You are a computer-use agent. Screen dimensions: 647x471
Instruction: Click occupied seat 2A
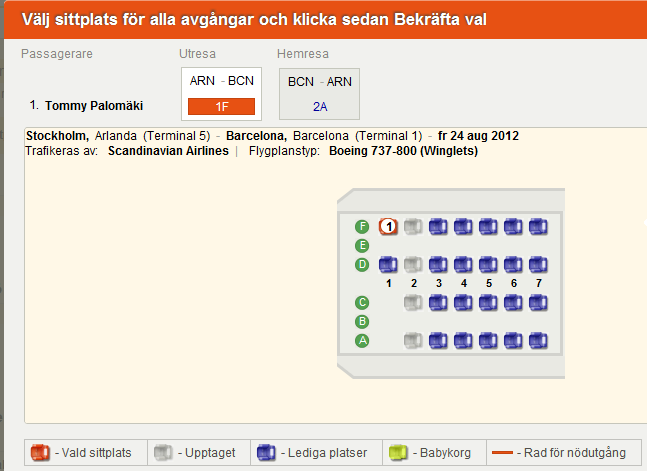click(x=413, y=341)
